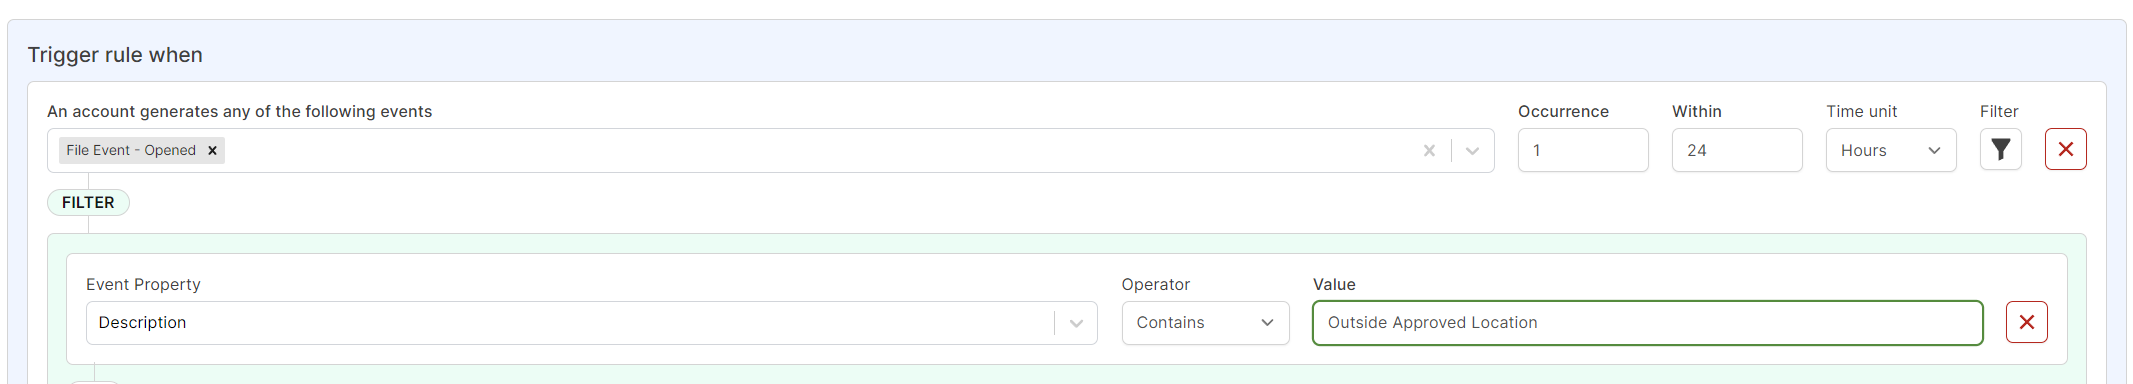Click the Operator label above Contains
The image size is (2133, 384).
pos(1155,284)
